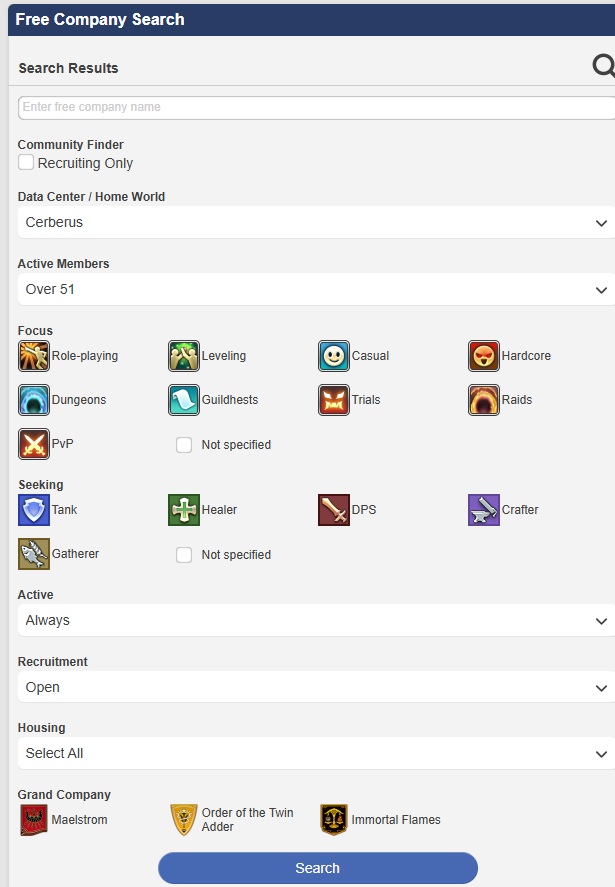Choose the Dungeons focus icon
The width and height of the screenshot is (615, 887).
34,400
